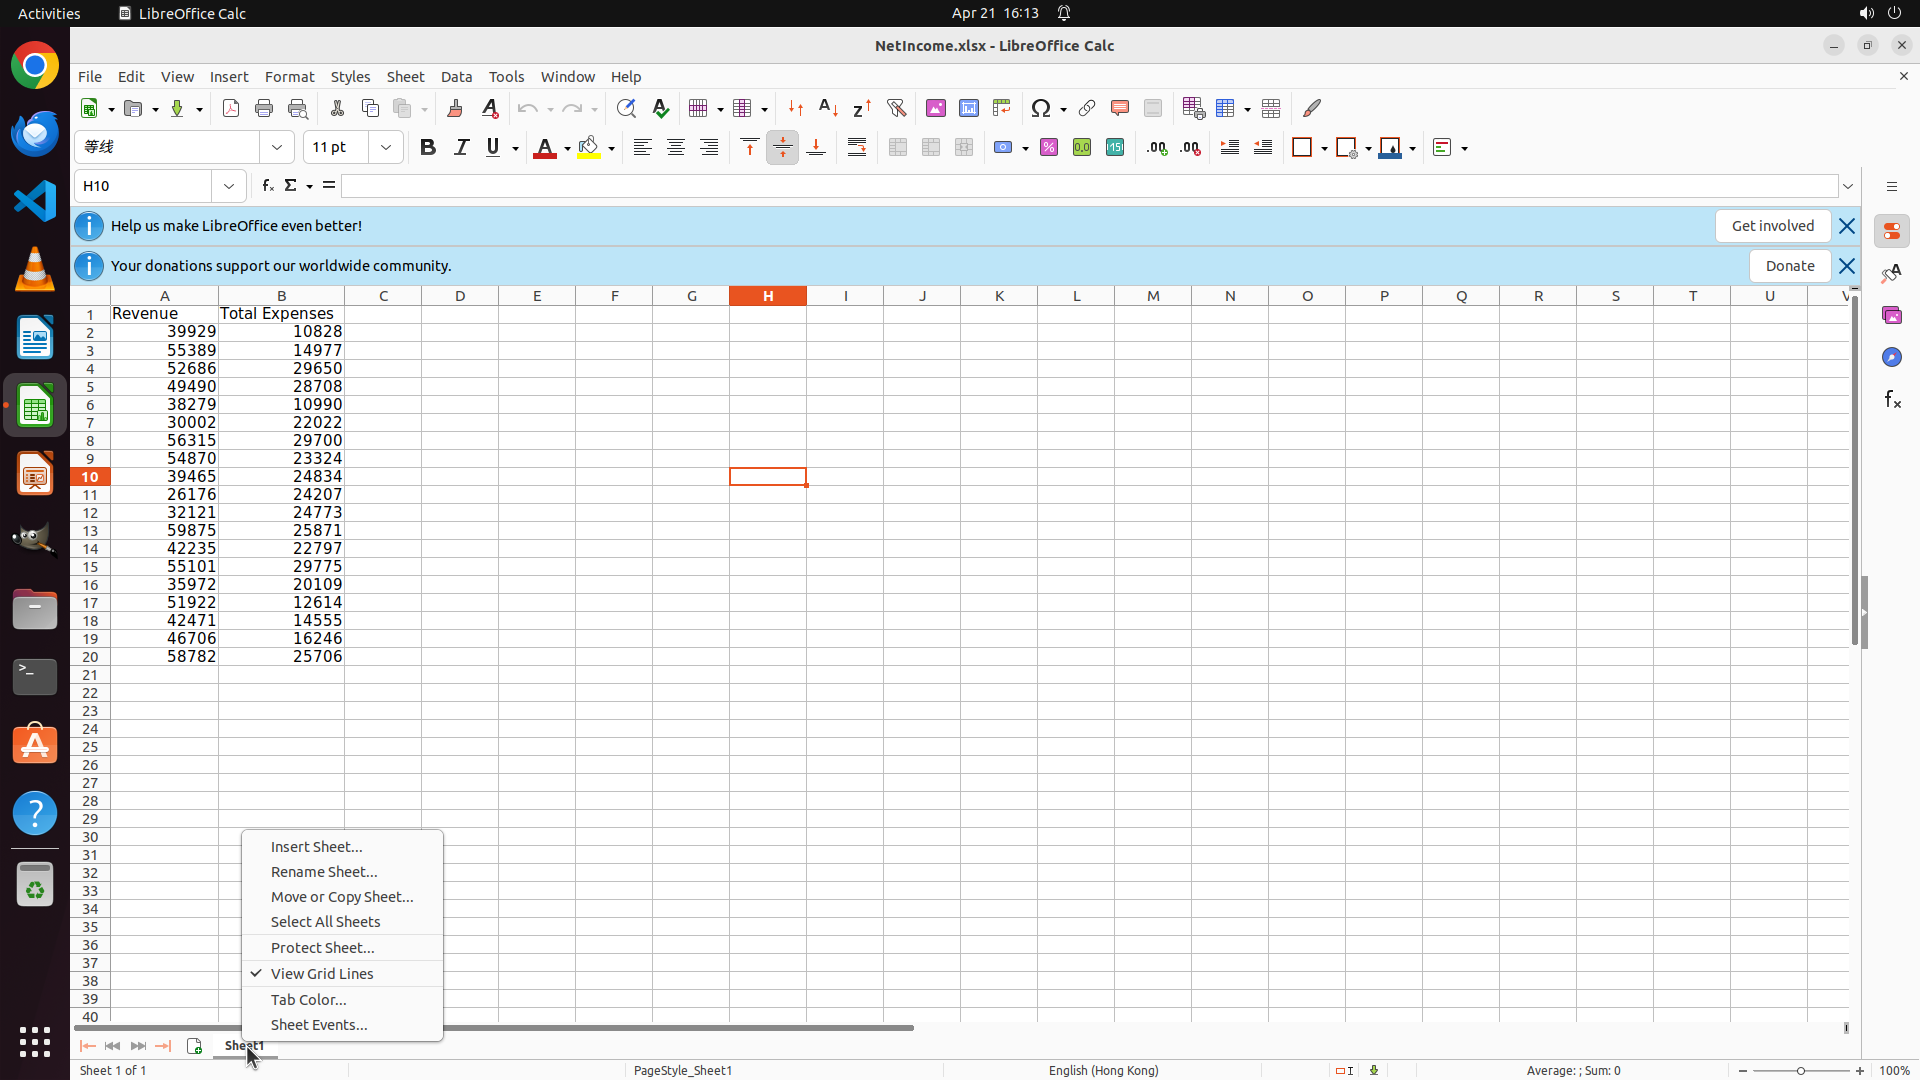Open the Function Wizard icon

(x=267, y=186)
